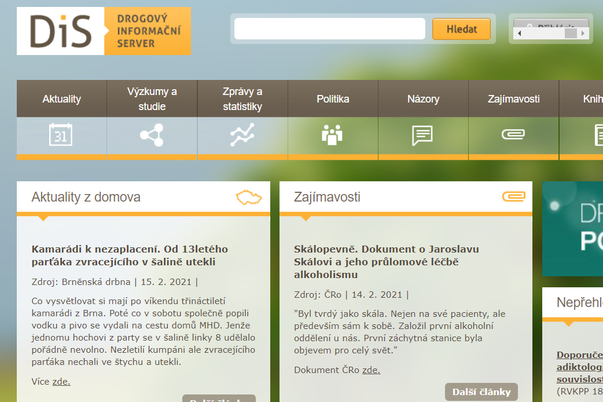Viewport: 603px width, 402px height.
Task: Select the Zajímavosti navigation item
Action: coord(513,99)
